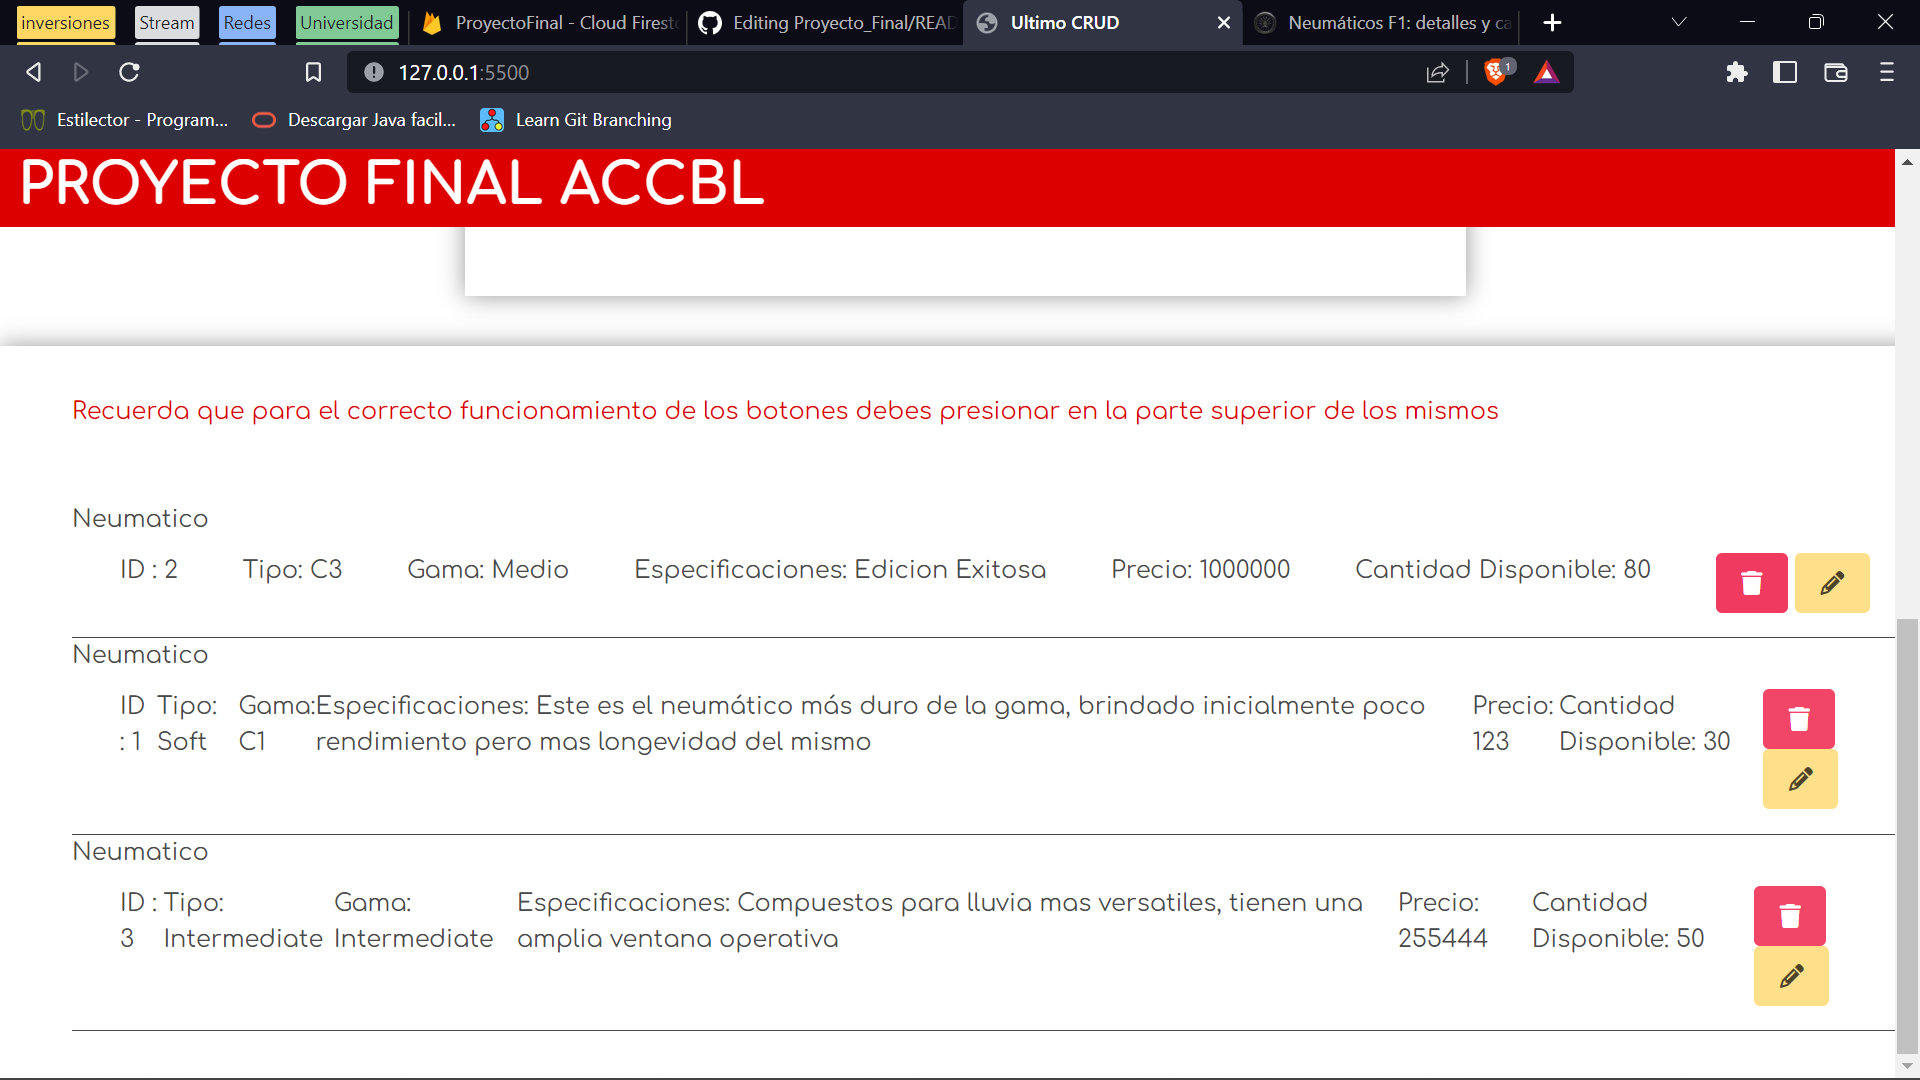Delete the Soft C1 neumatico
The width and height of the screenshot is (1920, 1080).
pyautogui.click(x=1798, y=719)
